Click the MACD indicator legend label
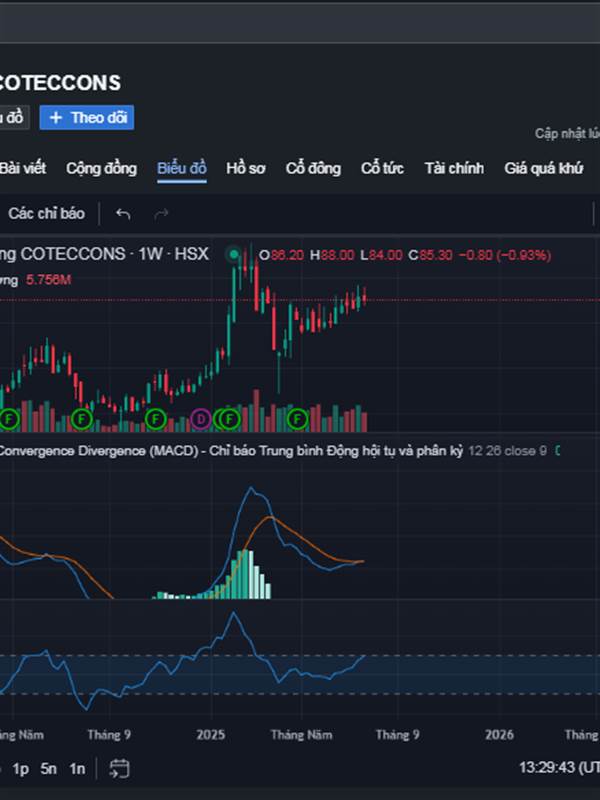This screenshot has height=800, width=600. (x=231, y=451)
